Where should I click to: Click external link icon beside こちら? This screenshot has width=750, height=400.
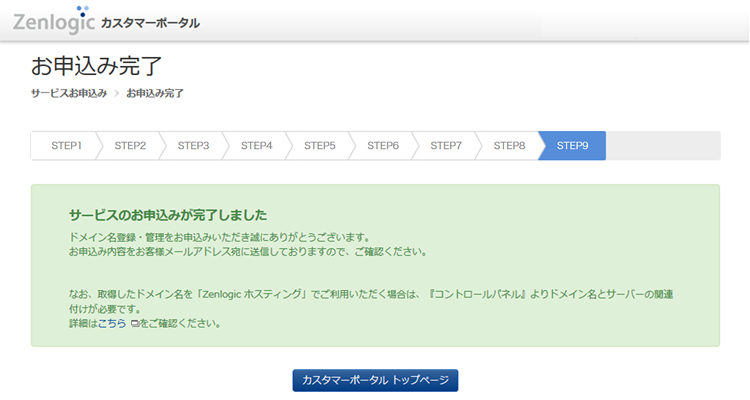coord(135,325)
